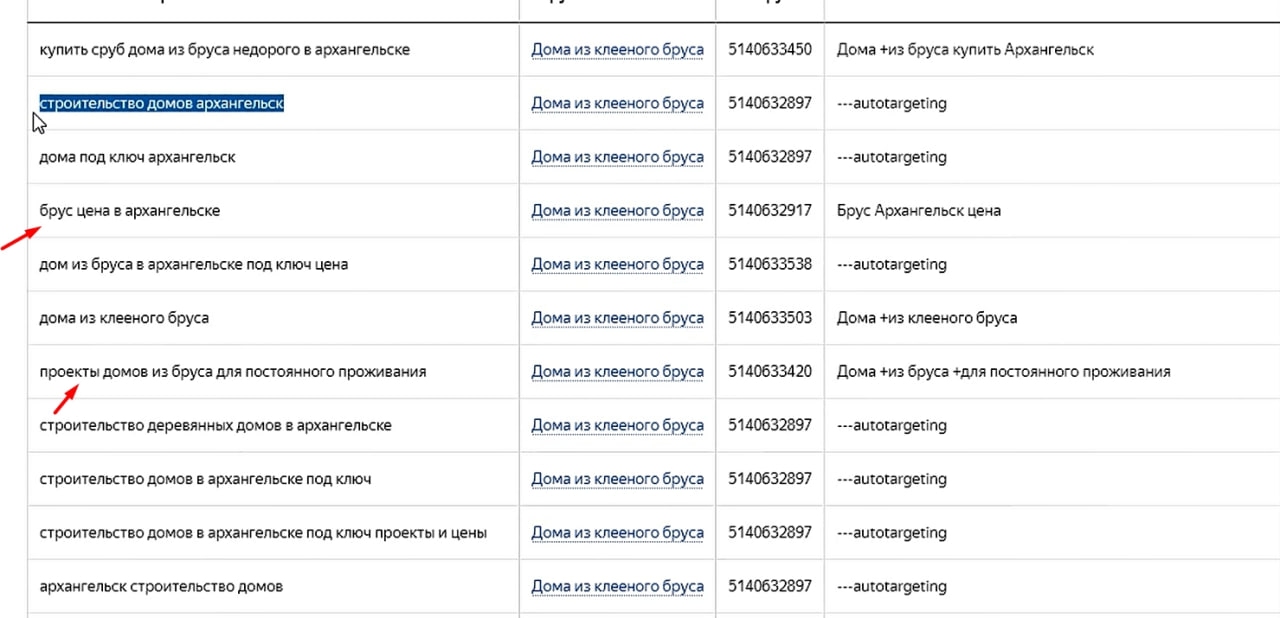Open ad group link beside query 'дома из клееного бруса'
1280x618 pixels.
617,318
